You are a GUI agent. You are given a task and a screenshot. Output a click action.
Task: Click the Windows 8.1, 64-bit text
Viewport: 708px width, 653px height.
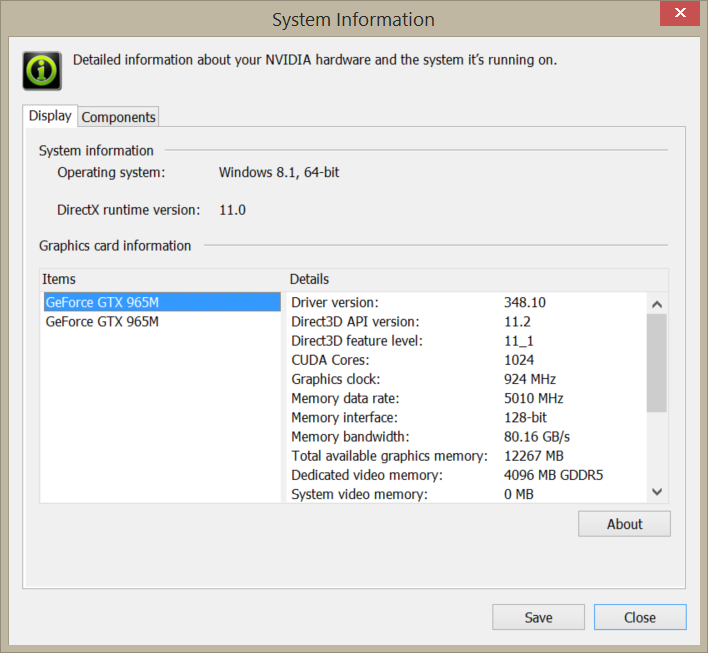point(279,173)
